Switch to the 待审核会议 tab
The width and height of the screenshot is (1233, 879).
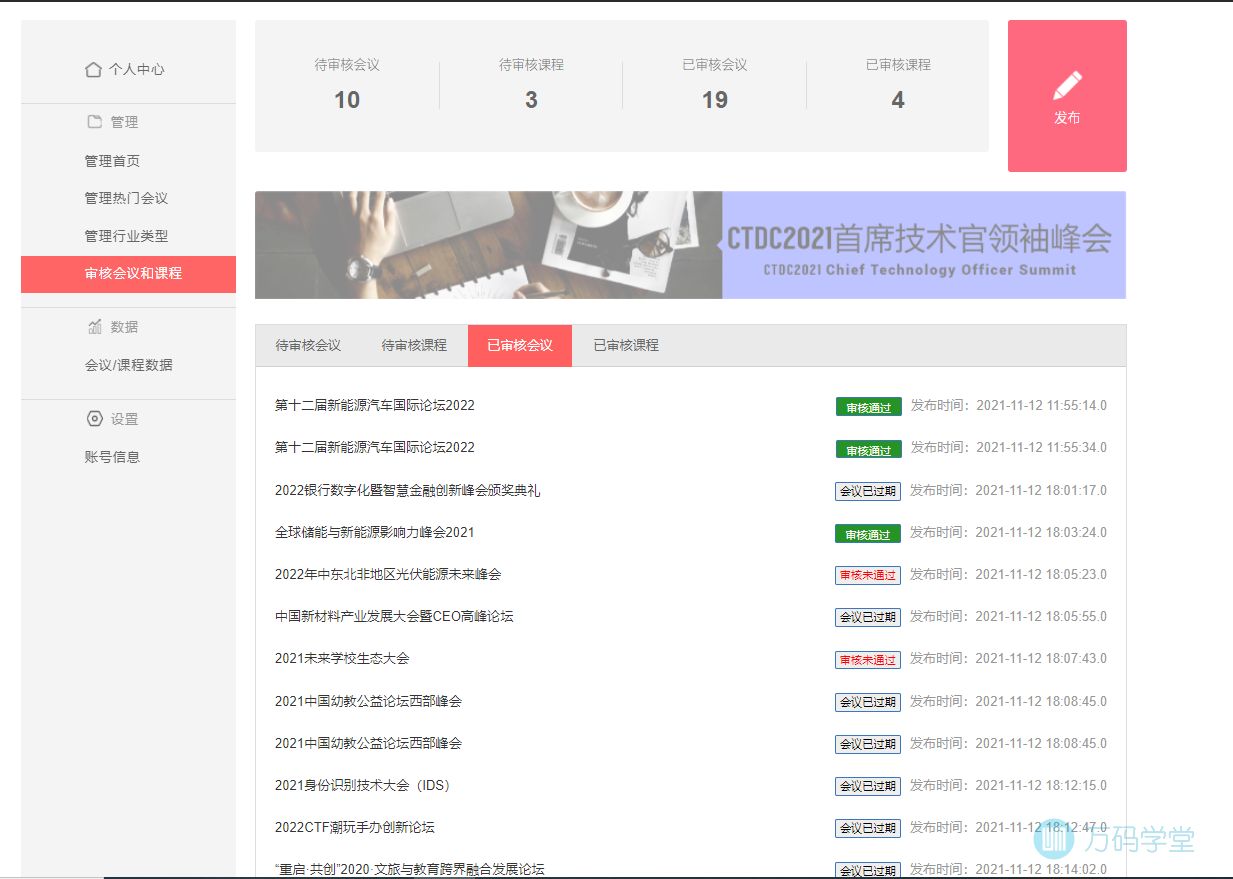tap(308, 346)
